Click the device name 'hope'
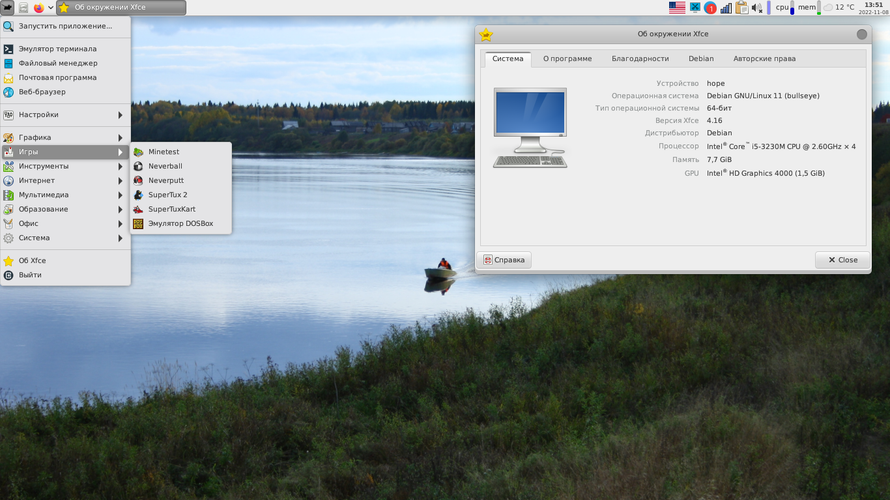Screen dimensions: 890x500 pos(715,83)
